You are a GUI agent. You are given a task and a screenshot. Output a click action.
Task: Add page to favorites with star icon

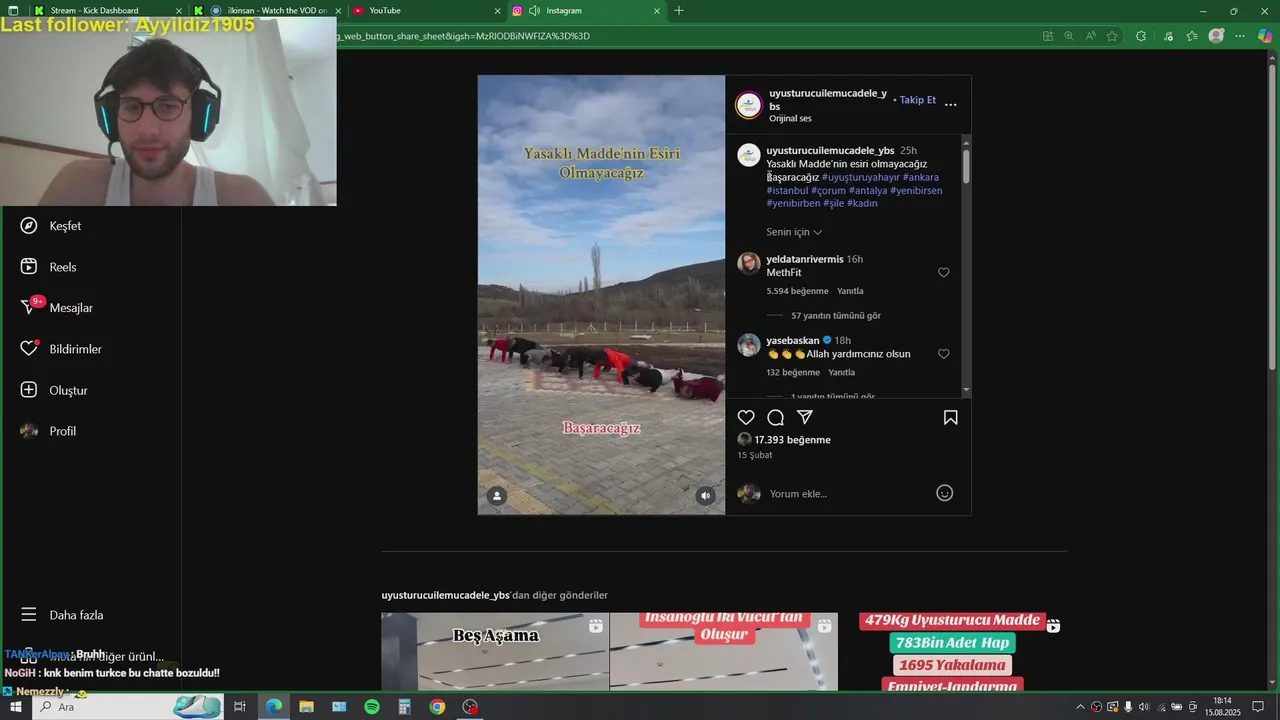[x=1112, y=36]
